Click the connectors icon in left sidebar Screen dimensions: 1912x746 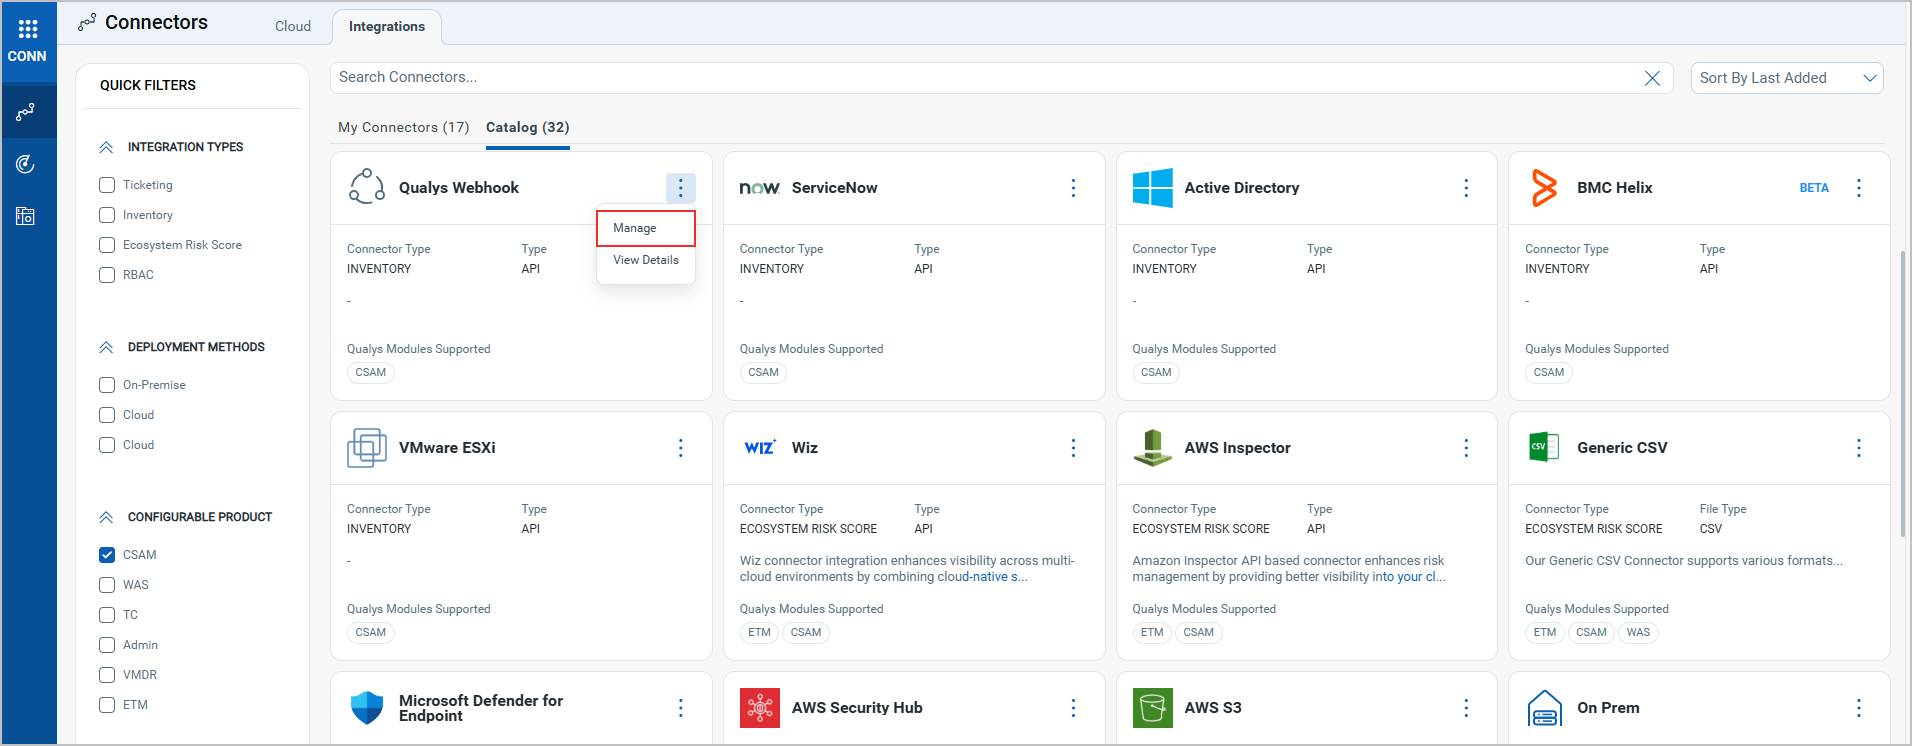click(26, 112)
